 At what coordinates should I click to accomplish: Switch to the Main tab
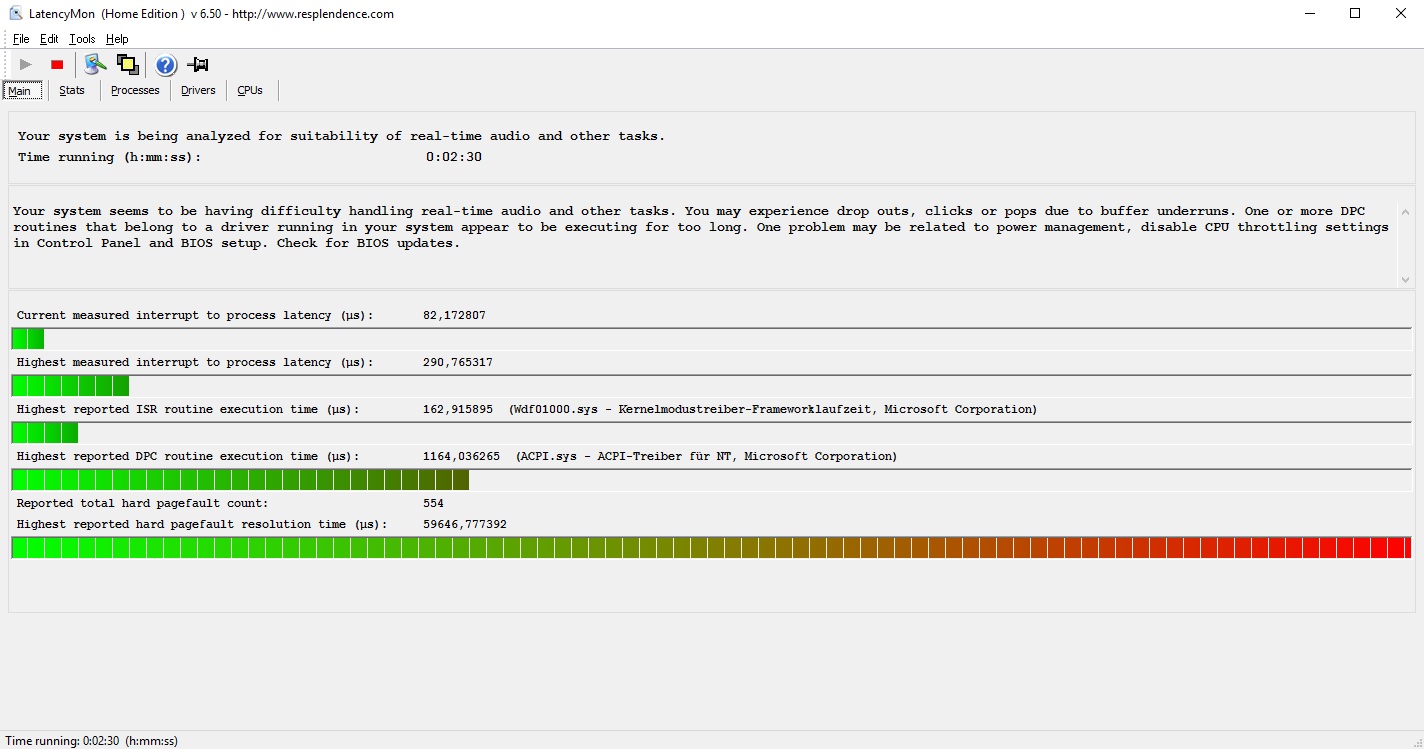pos(20,91)
